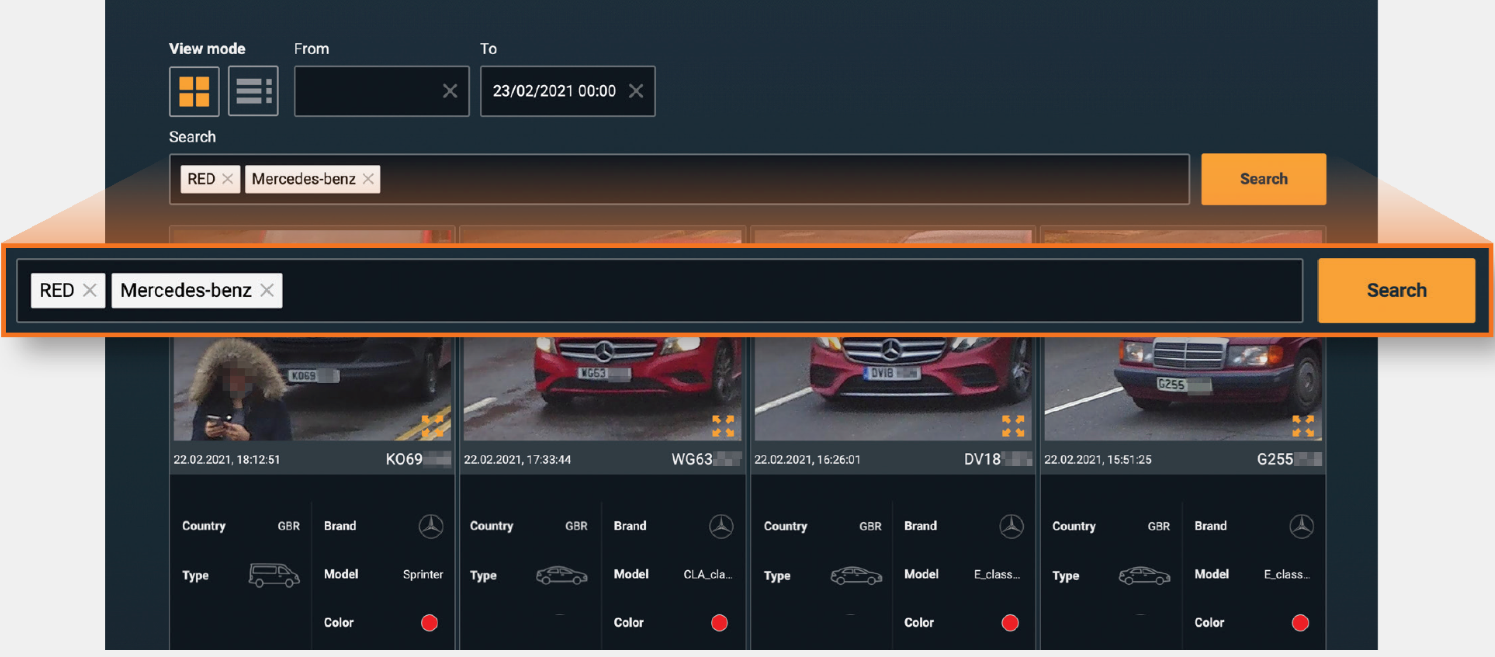Switch to list view mode
The height and width of the screenshot is (657, 1495).
[x=253, y=91]
